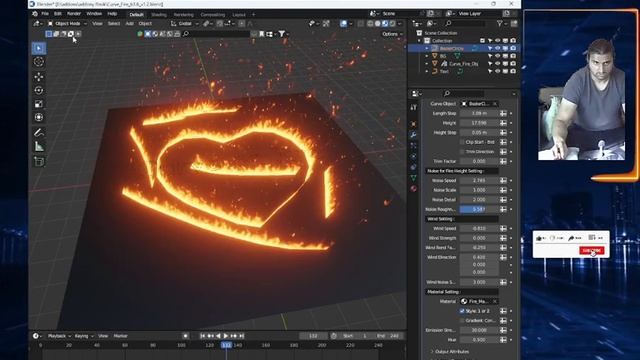Adjust the Noise Roughness slider
Screen dimensions: 640x360
(479, 209)
